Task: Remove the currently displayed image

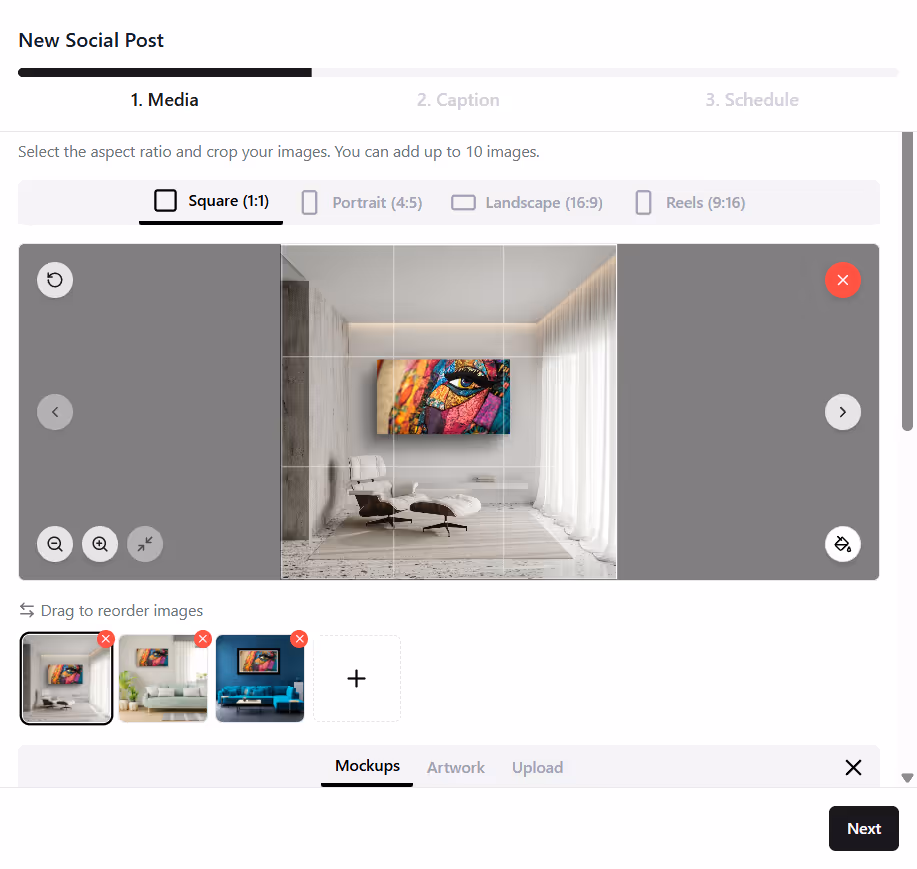Action: (x=842, y=280)
